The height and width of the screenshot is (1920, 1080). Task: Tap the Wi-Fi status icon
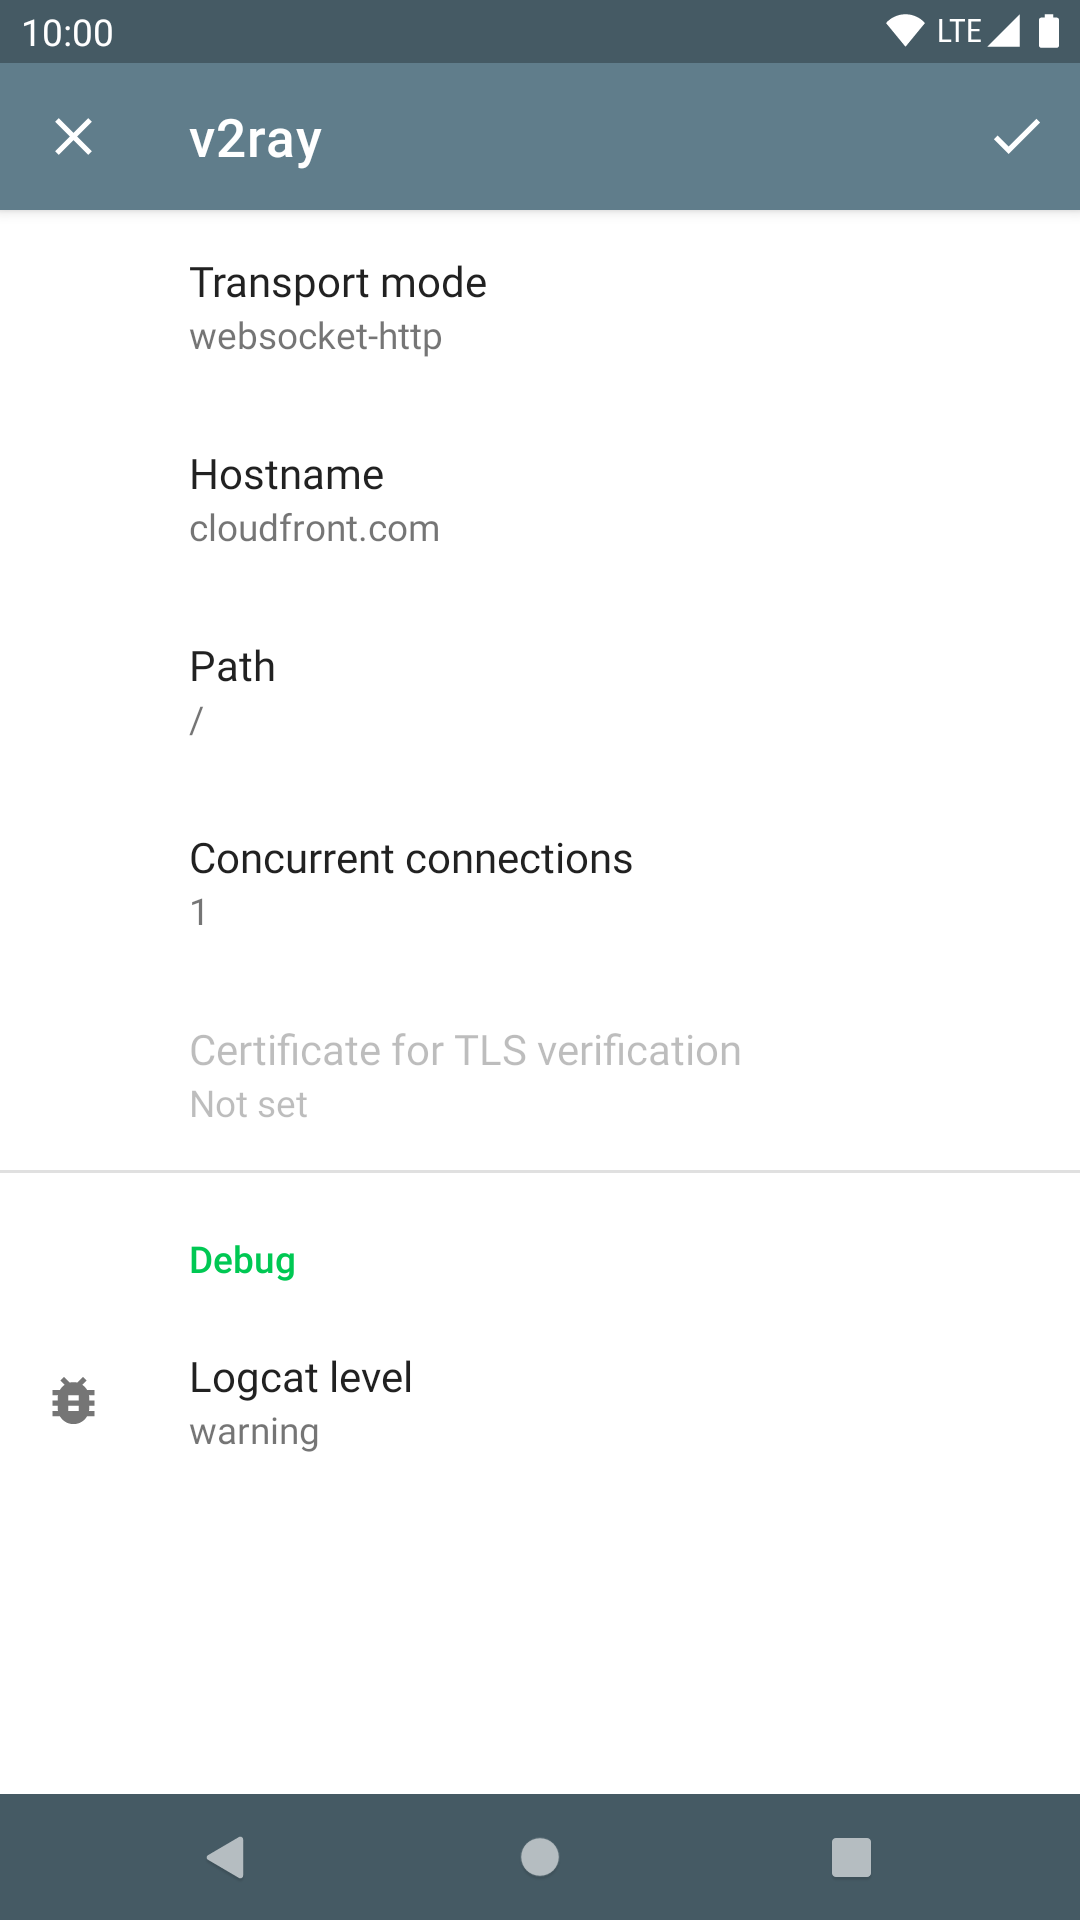click(904, 31)
